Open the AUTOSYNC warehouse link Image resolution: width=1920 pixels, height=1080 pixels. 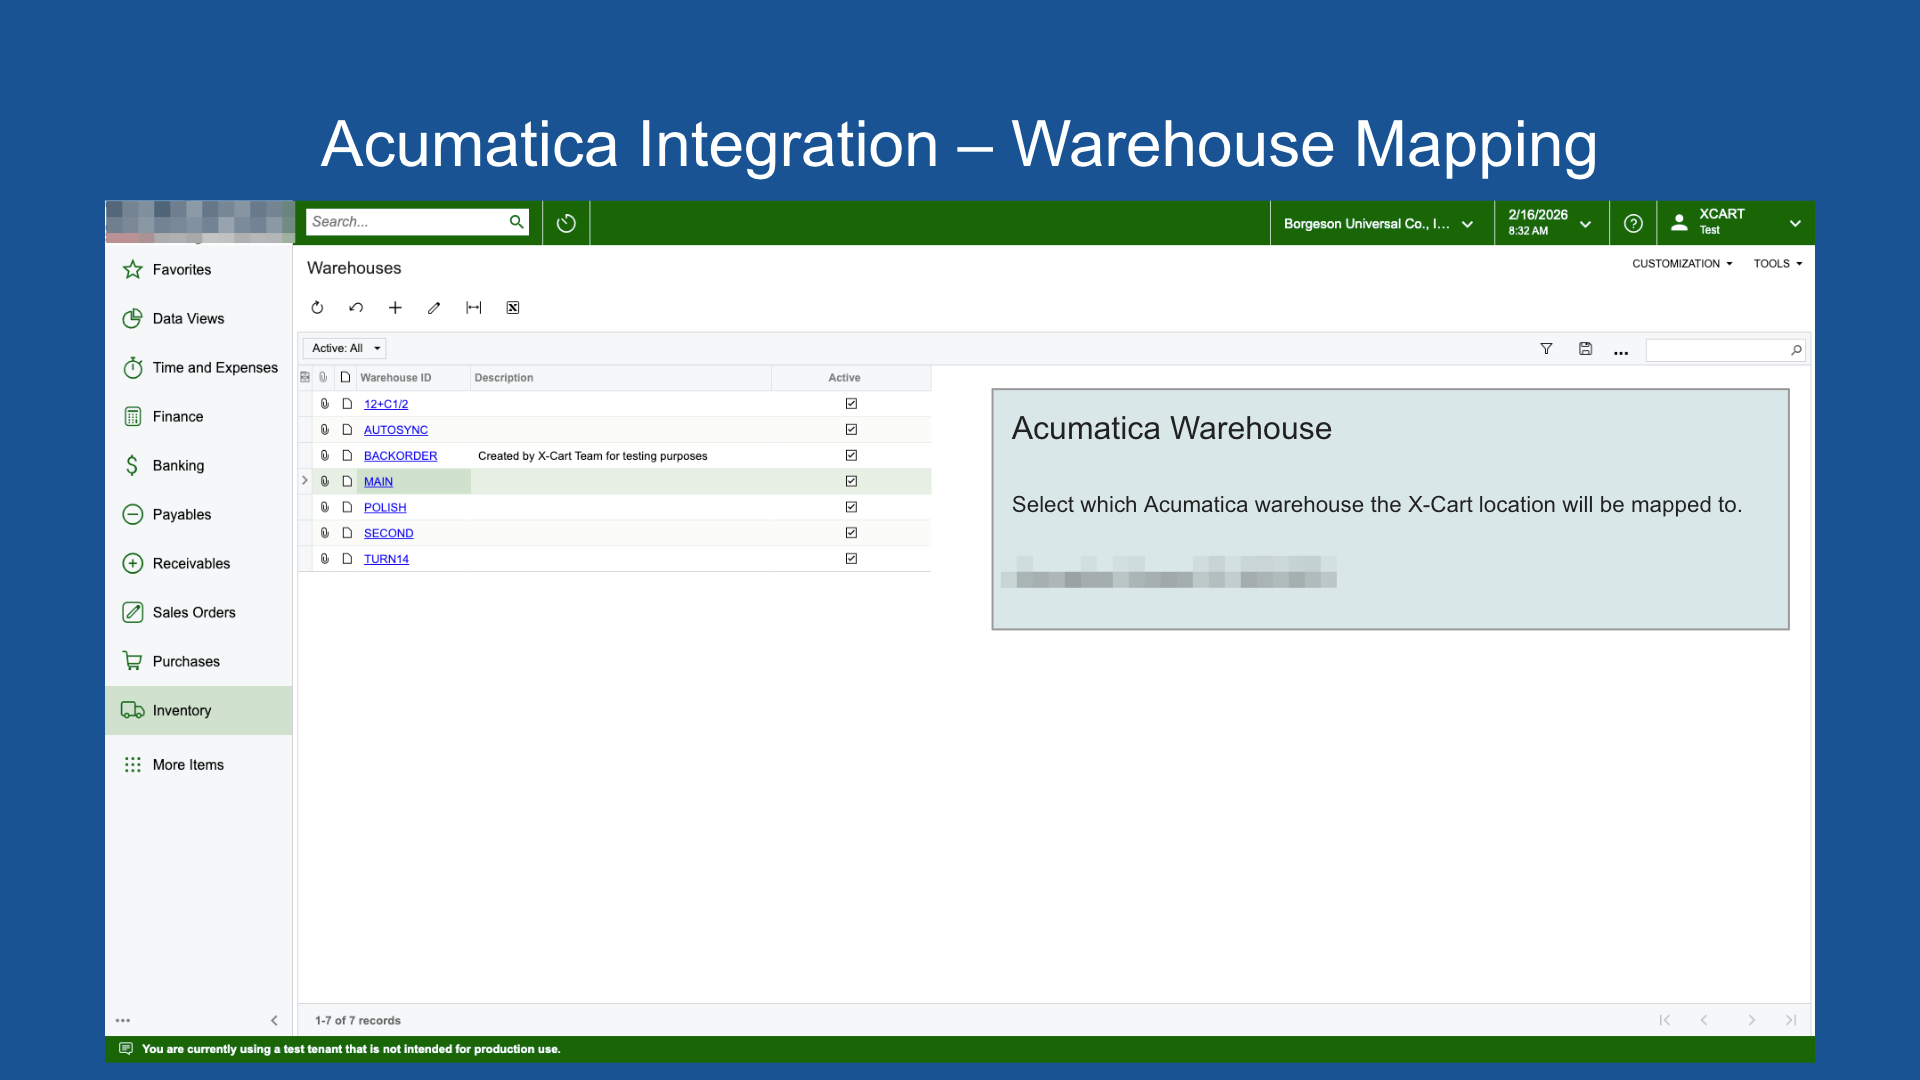[395, 430]
